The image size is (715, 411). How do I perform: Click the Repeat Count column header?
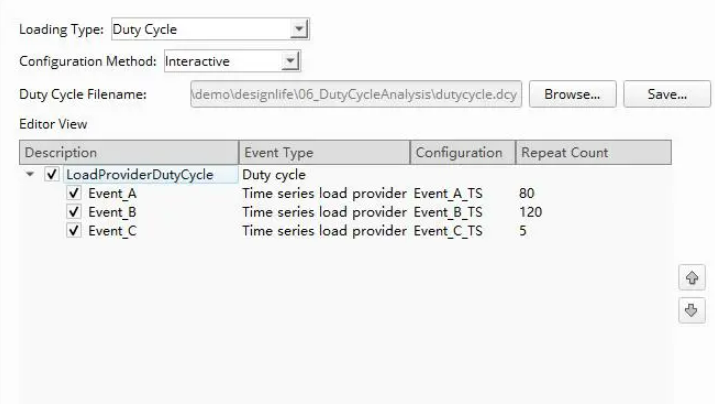tap(592, 153)
